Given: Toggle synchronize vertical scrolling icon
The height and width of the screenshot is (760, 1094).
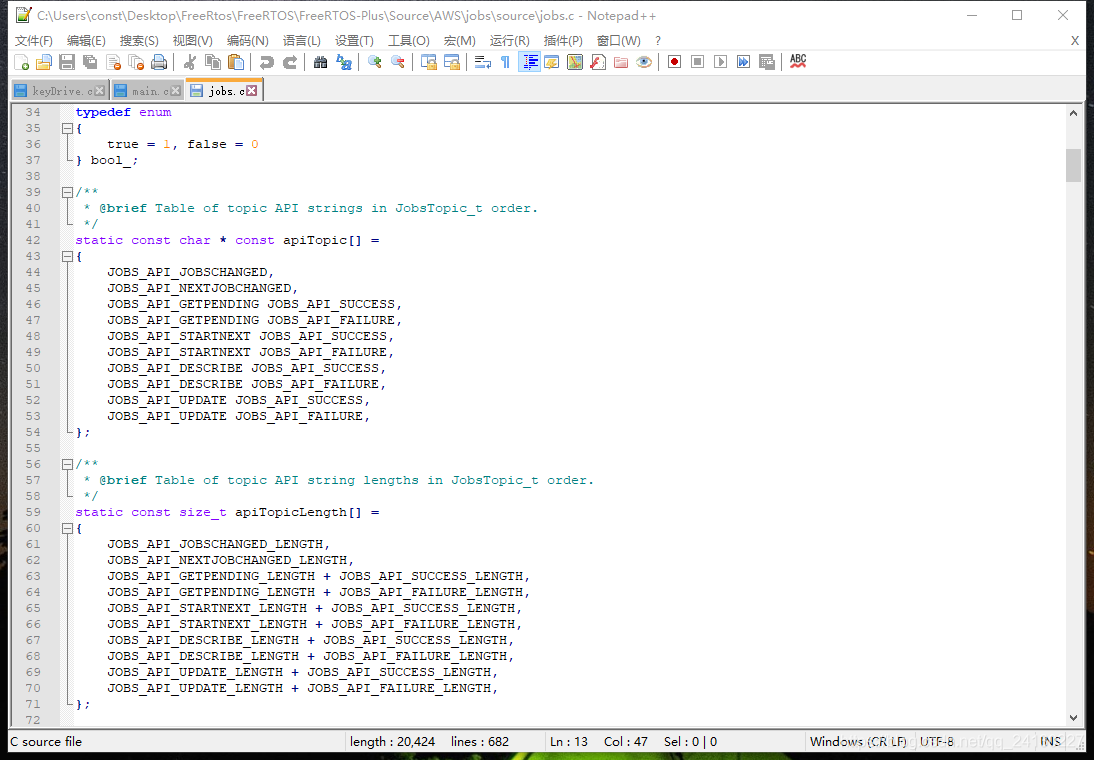Looking at the screenshot, I should coord(428,62).
